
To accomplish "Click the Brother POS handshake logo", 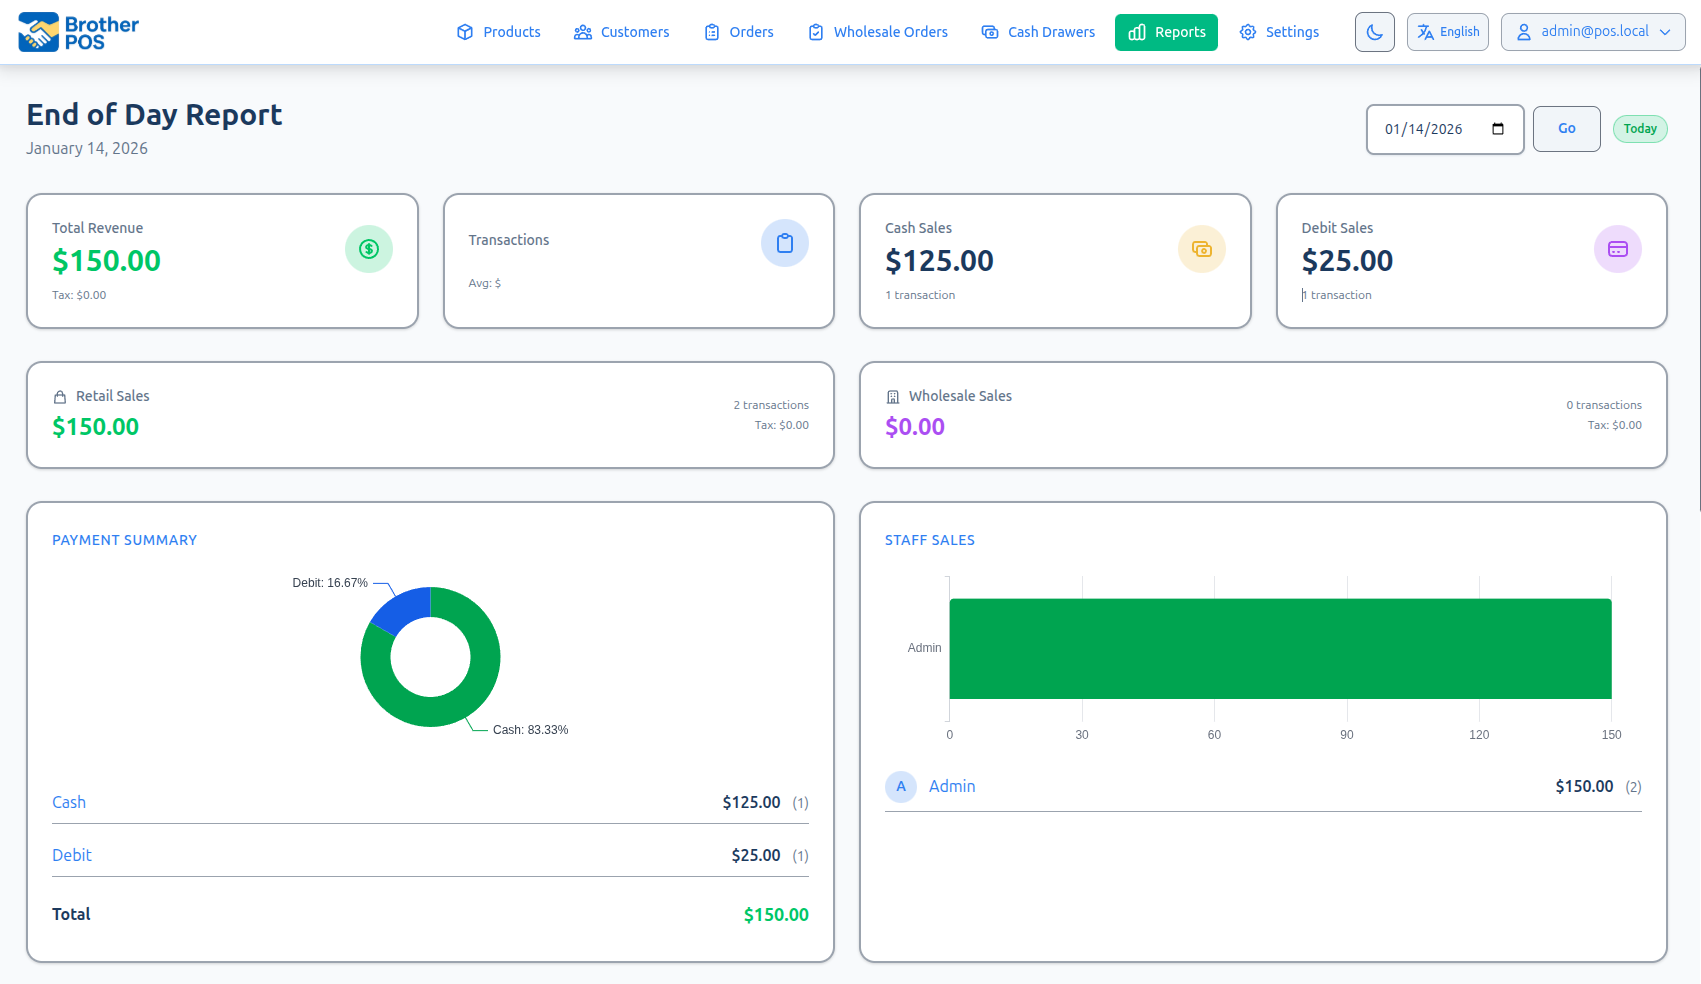I will (39, 32).
